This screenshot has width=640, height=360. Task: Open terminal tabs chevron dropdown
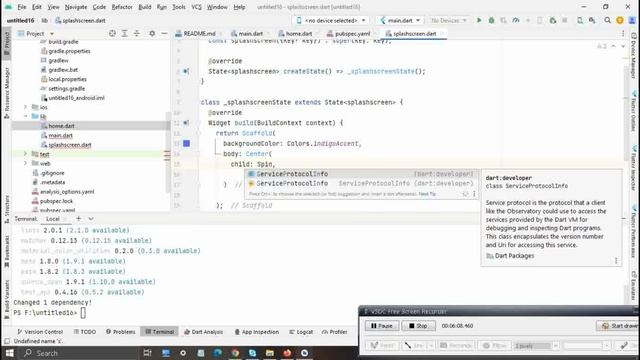91,219
